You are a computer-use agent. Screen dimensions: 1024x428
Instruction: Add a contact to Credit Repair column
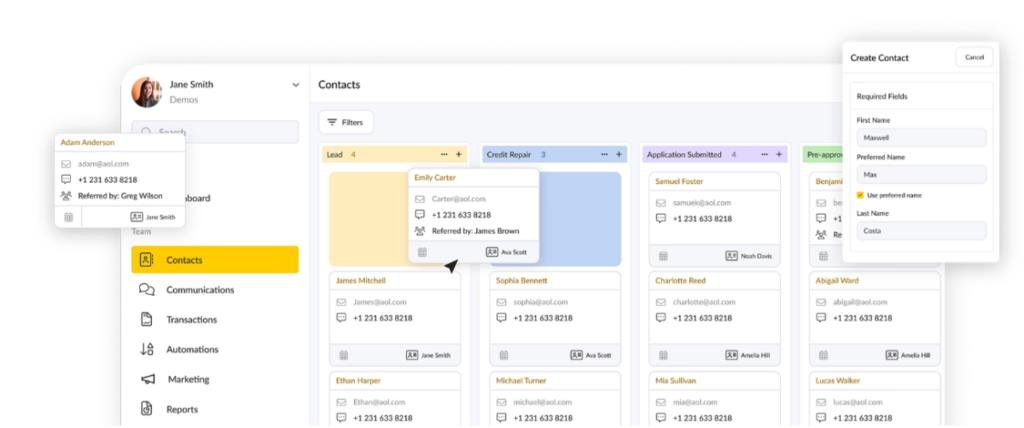pos(618,155)
